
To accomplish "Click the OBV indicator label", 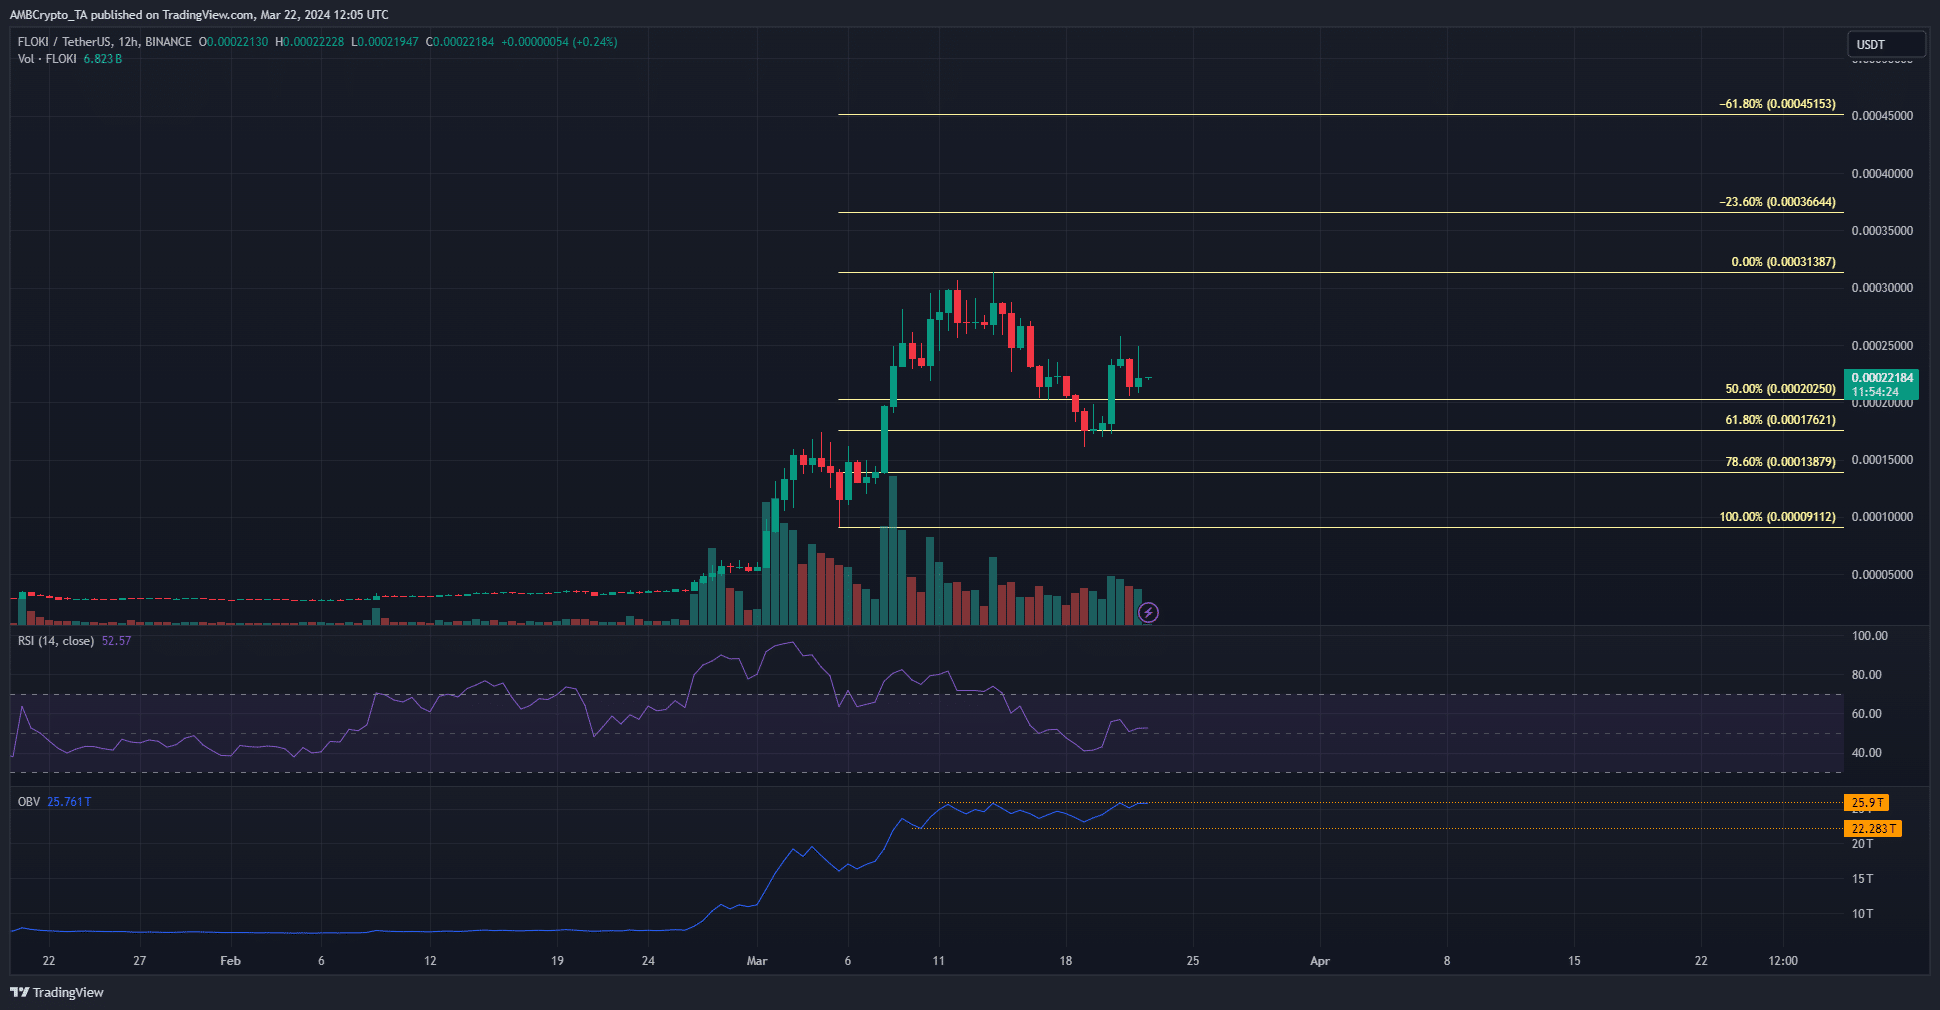I will click(29, 802).
